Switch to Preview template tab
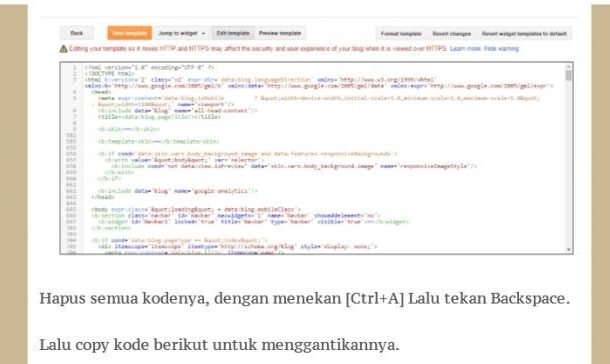This screenshot has height=364, width=610. (x=280, y=33)
